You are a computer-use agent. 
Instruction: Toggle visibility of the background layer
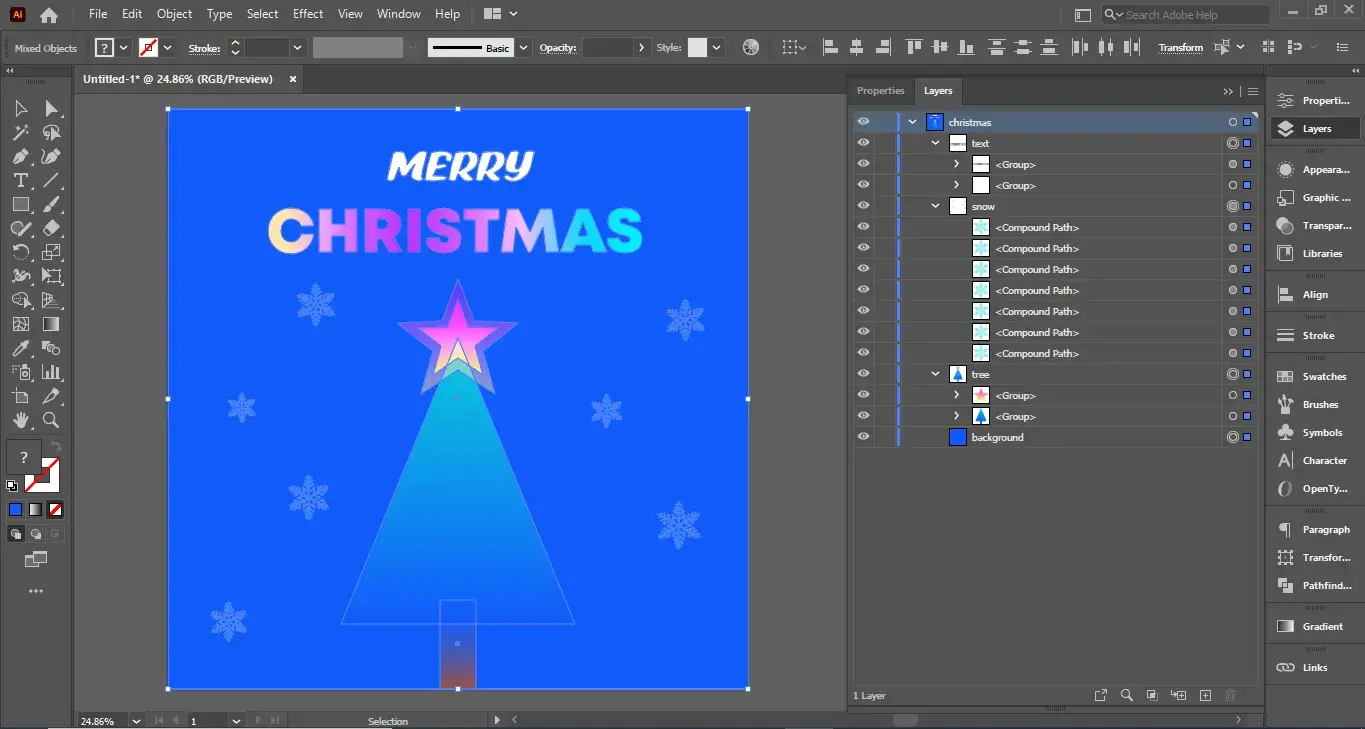pyautogui.click(x=862, y=436)
